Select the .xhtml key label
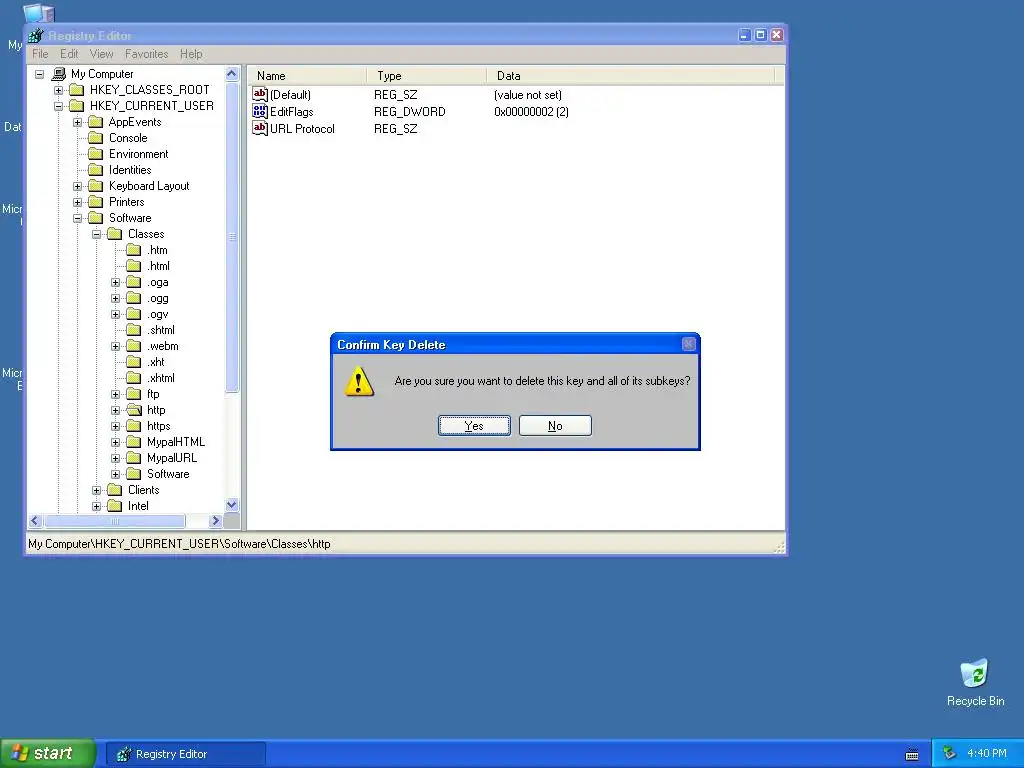Viewport: 1024px width, 768px height. (161, 378)
